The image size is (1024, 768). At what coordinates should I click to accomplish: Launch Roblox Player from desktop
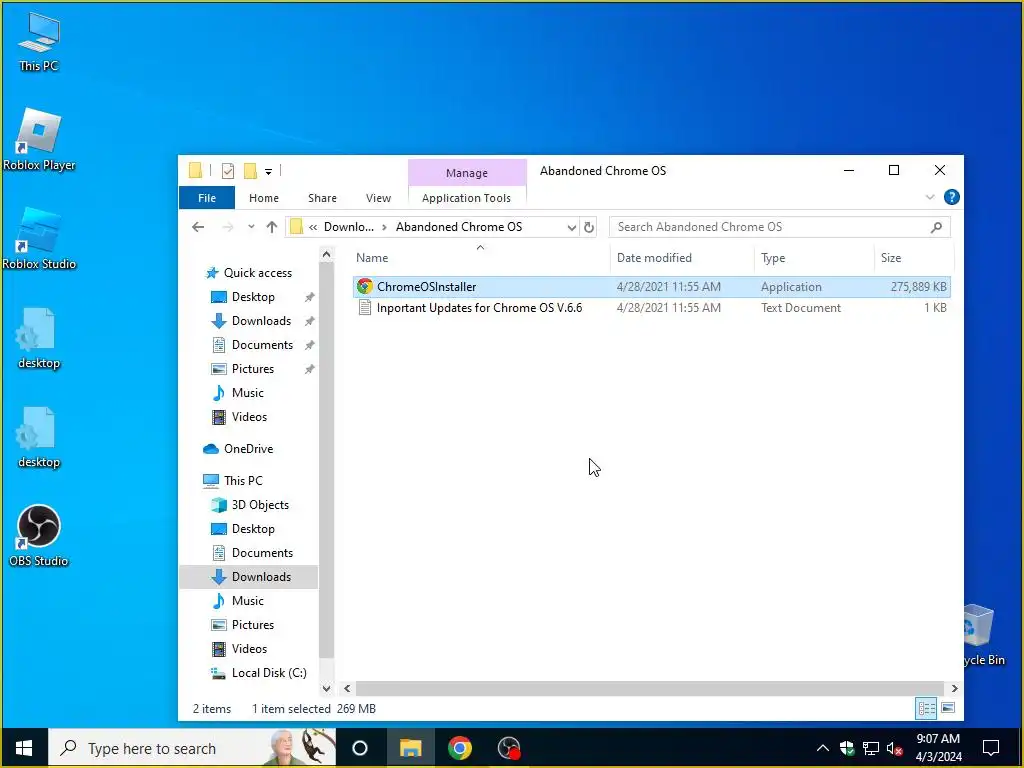(39, 140)
